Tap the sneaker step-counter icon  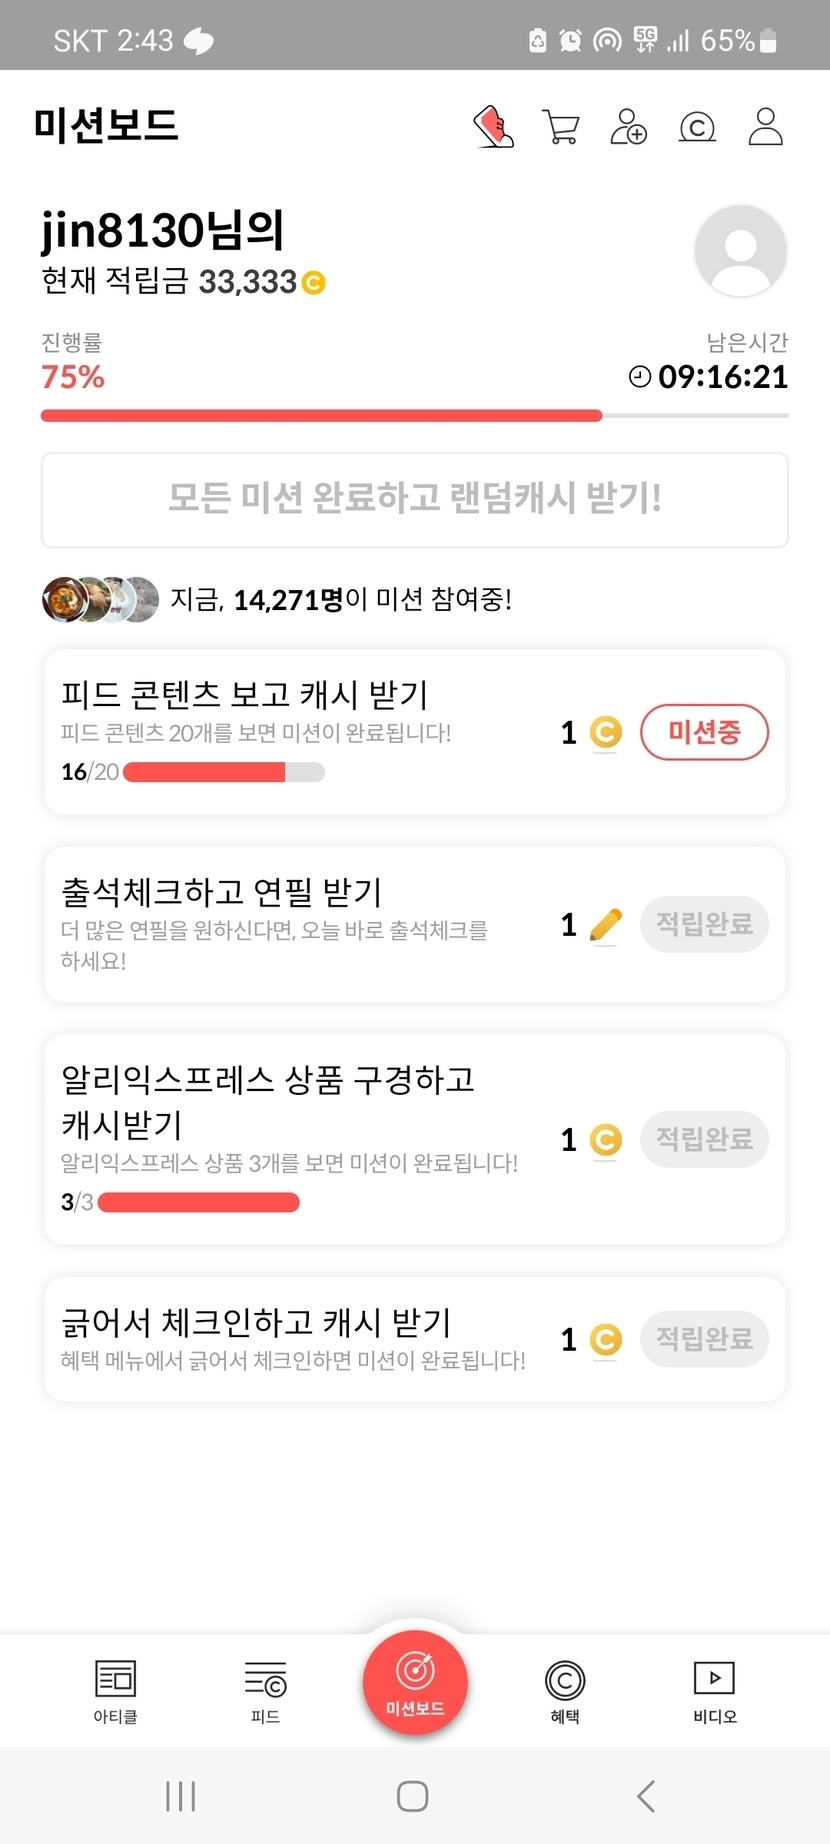point(493,127)
